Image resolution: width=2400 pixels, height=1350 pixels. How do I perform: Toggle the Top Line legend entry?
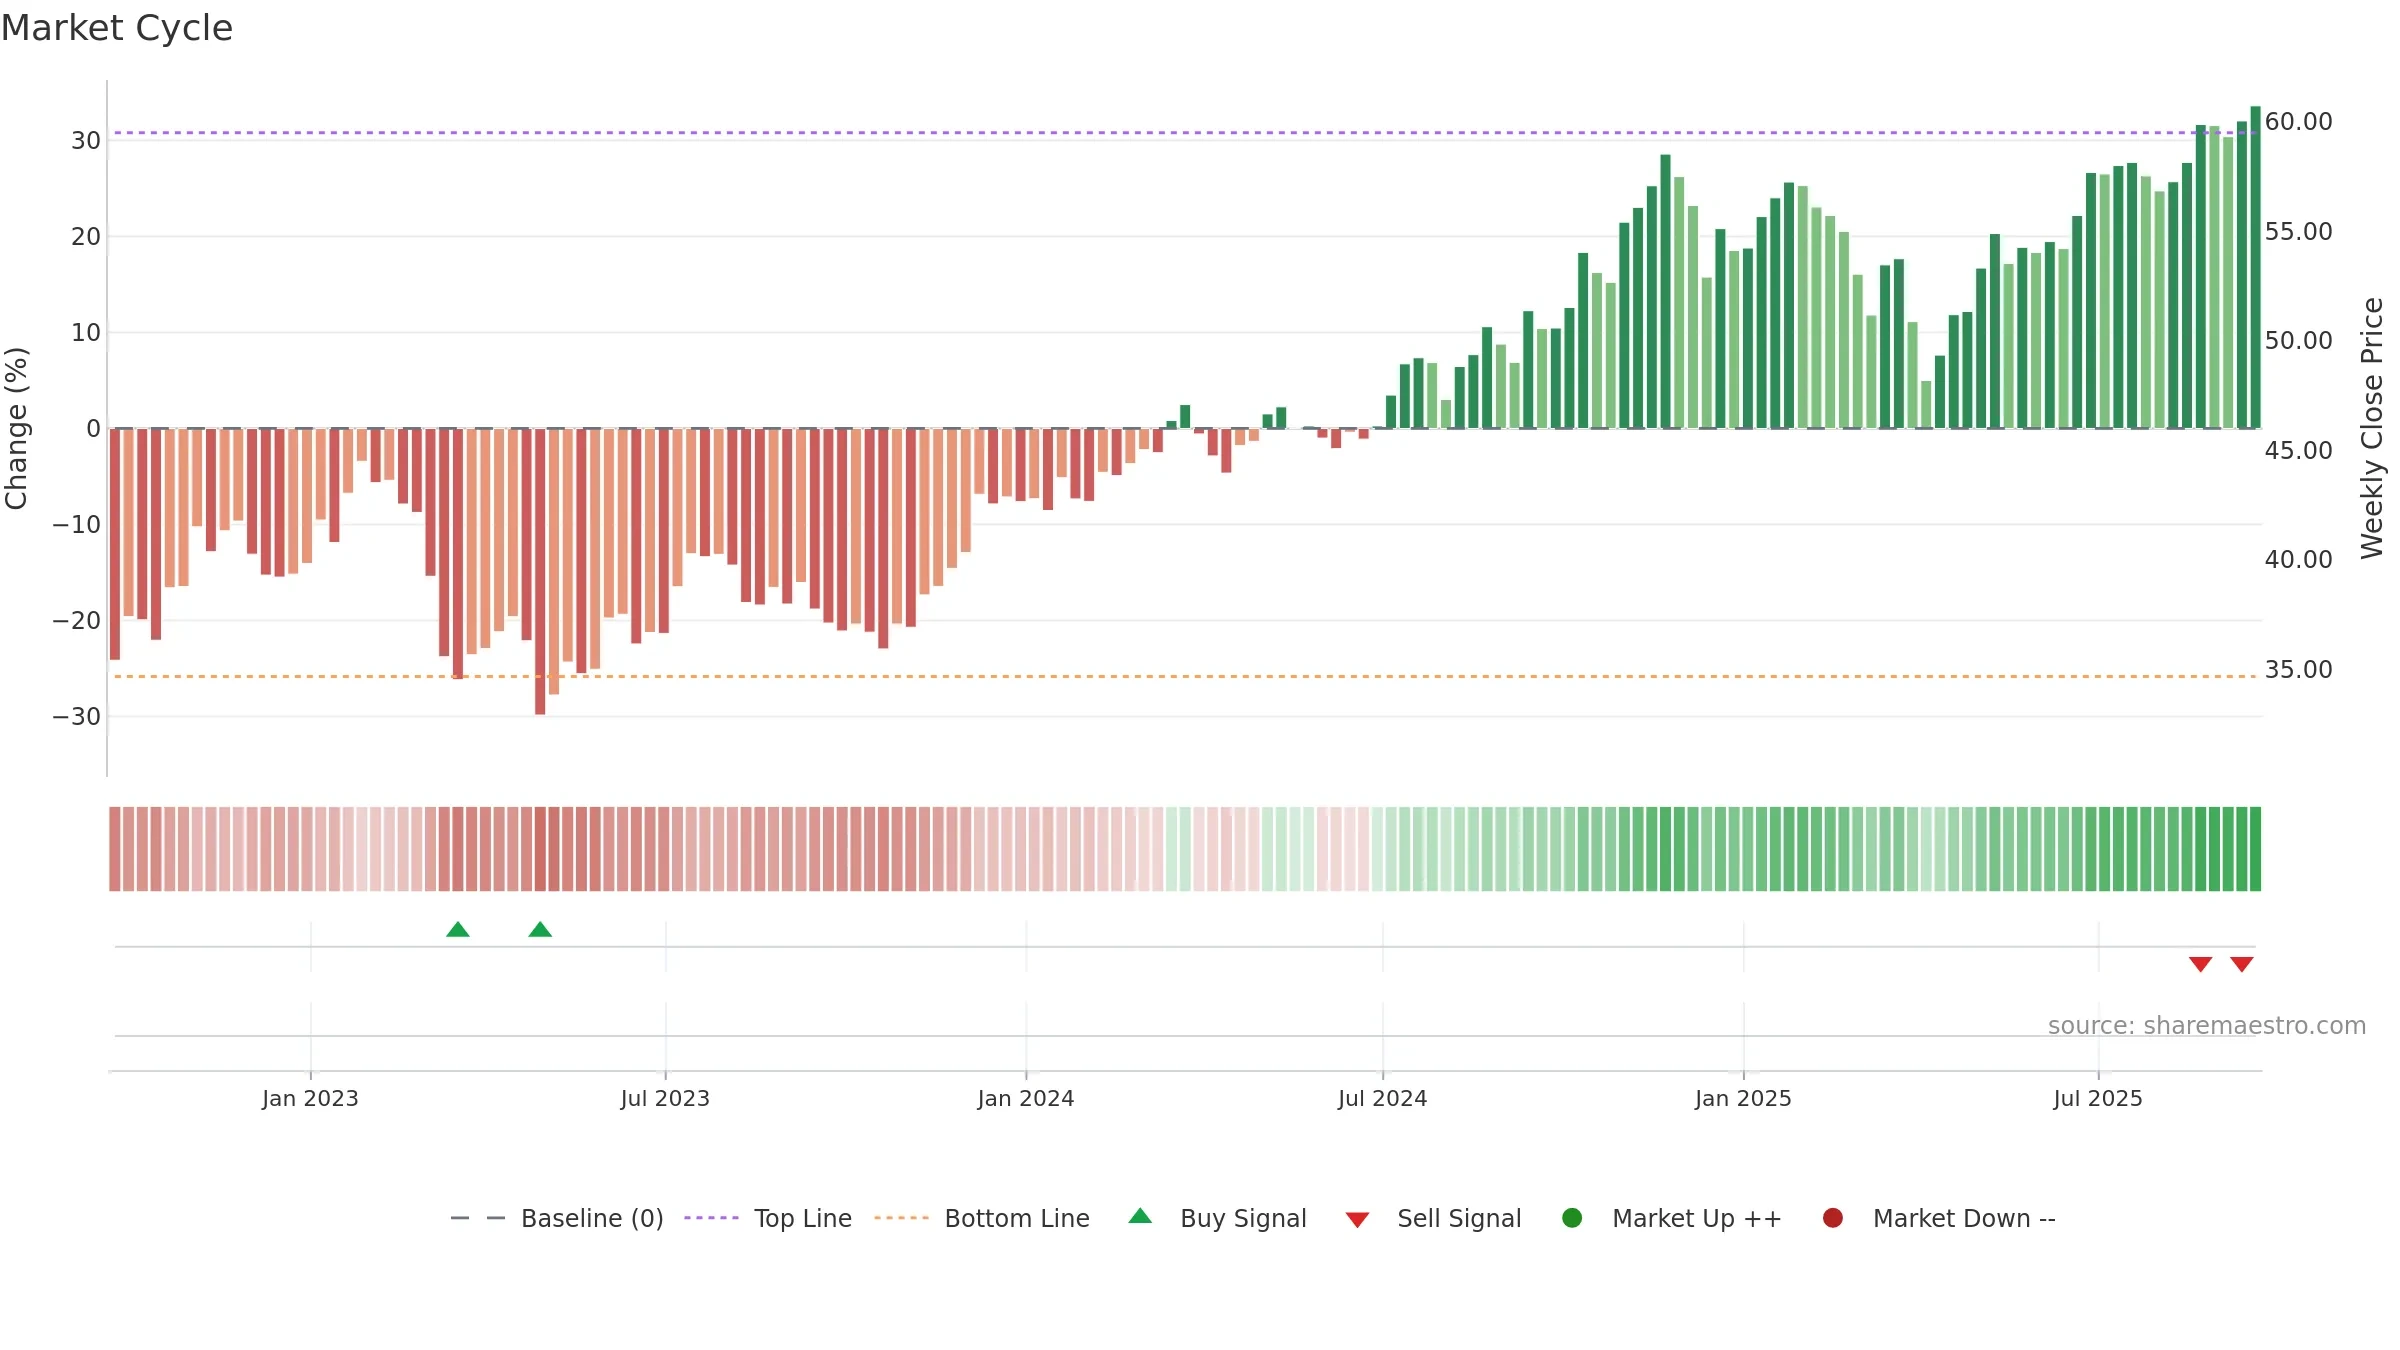(x=768, y=1218)
